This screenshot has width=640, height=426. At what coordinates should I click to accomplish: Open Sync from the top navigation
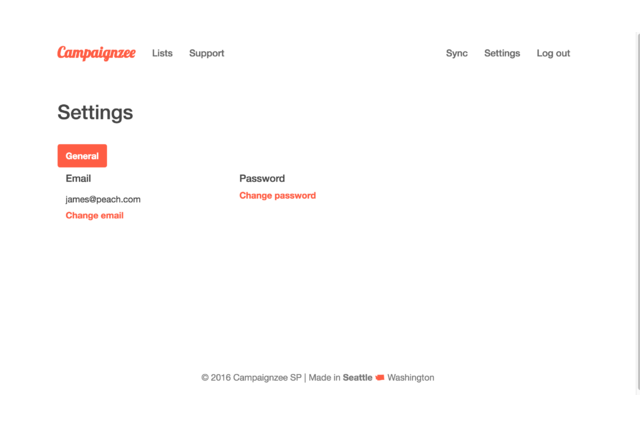point(456,53)
